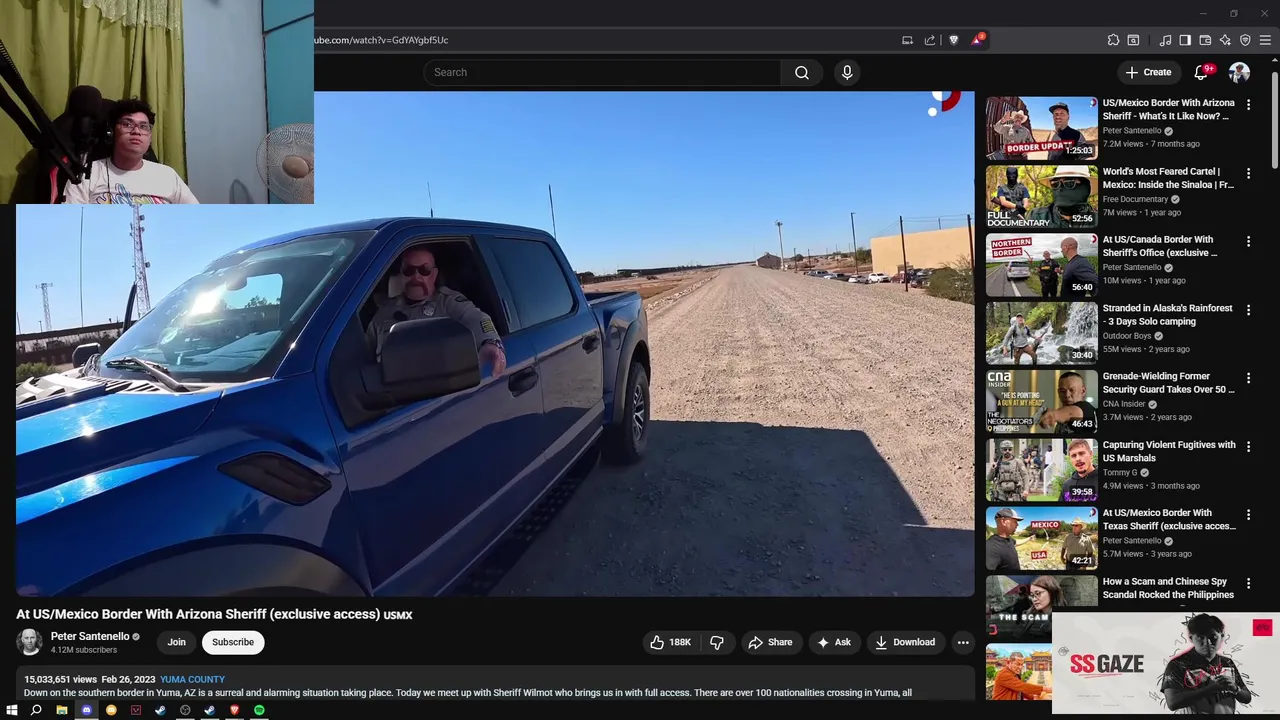Viewport: 1280px width, 720px height.
Task: Like the video with thumbs up 188K
Action: tap(671, 642)
